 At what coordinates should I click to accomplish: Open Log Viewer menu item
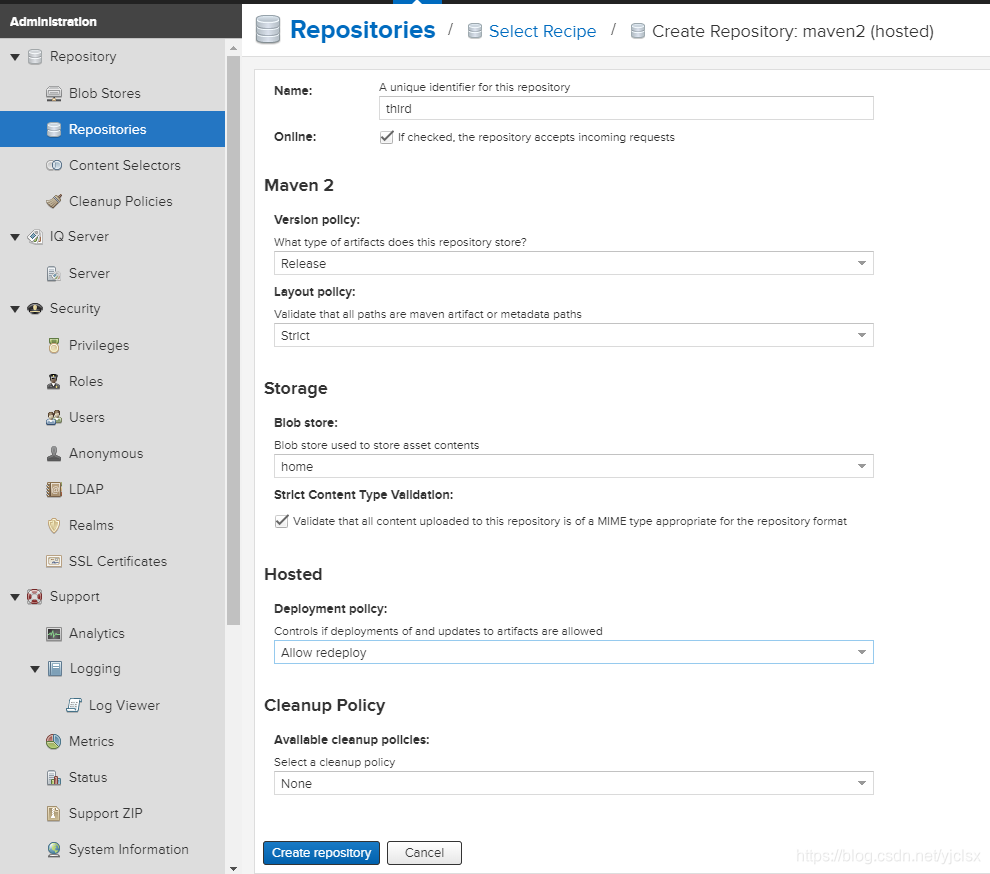click(112, 705)
